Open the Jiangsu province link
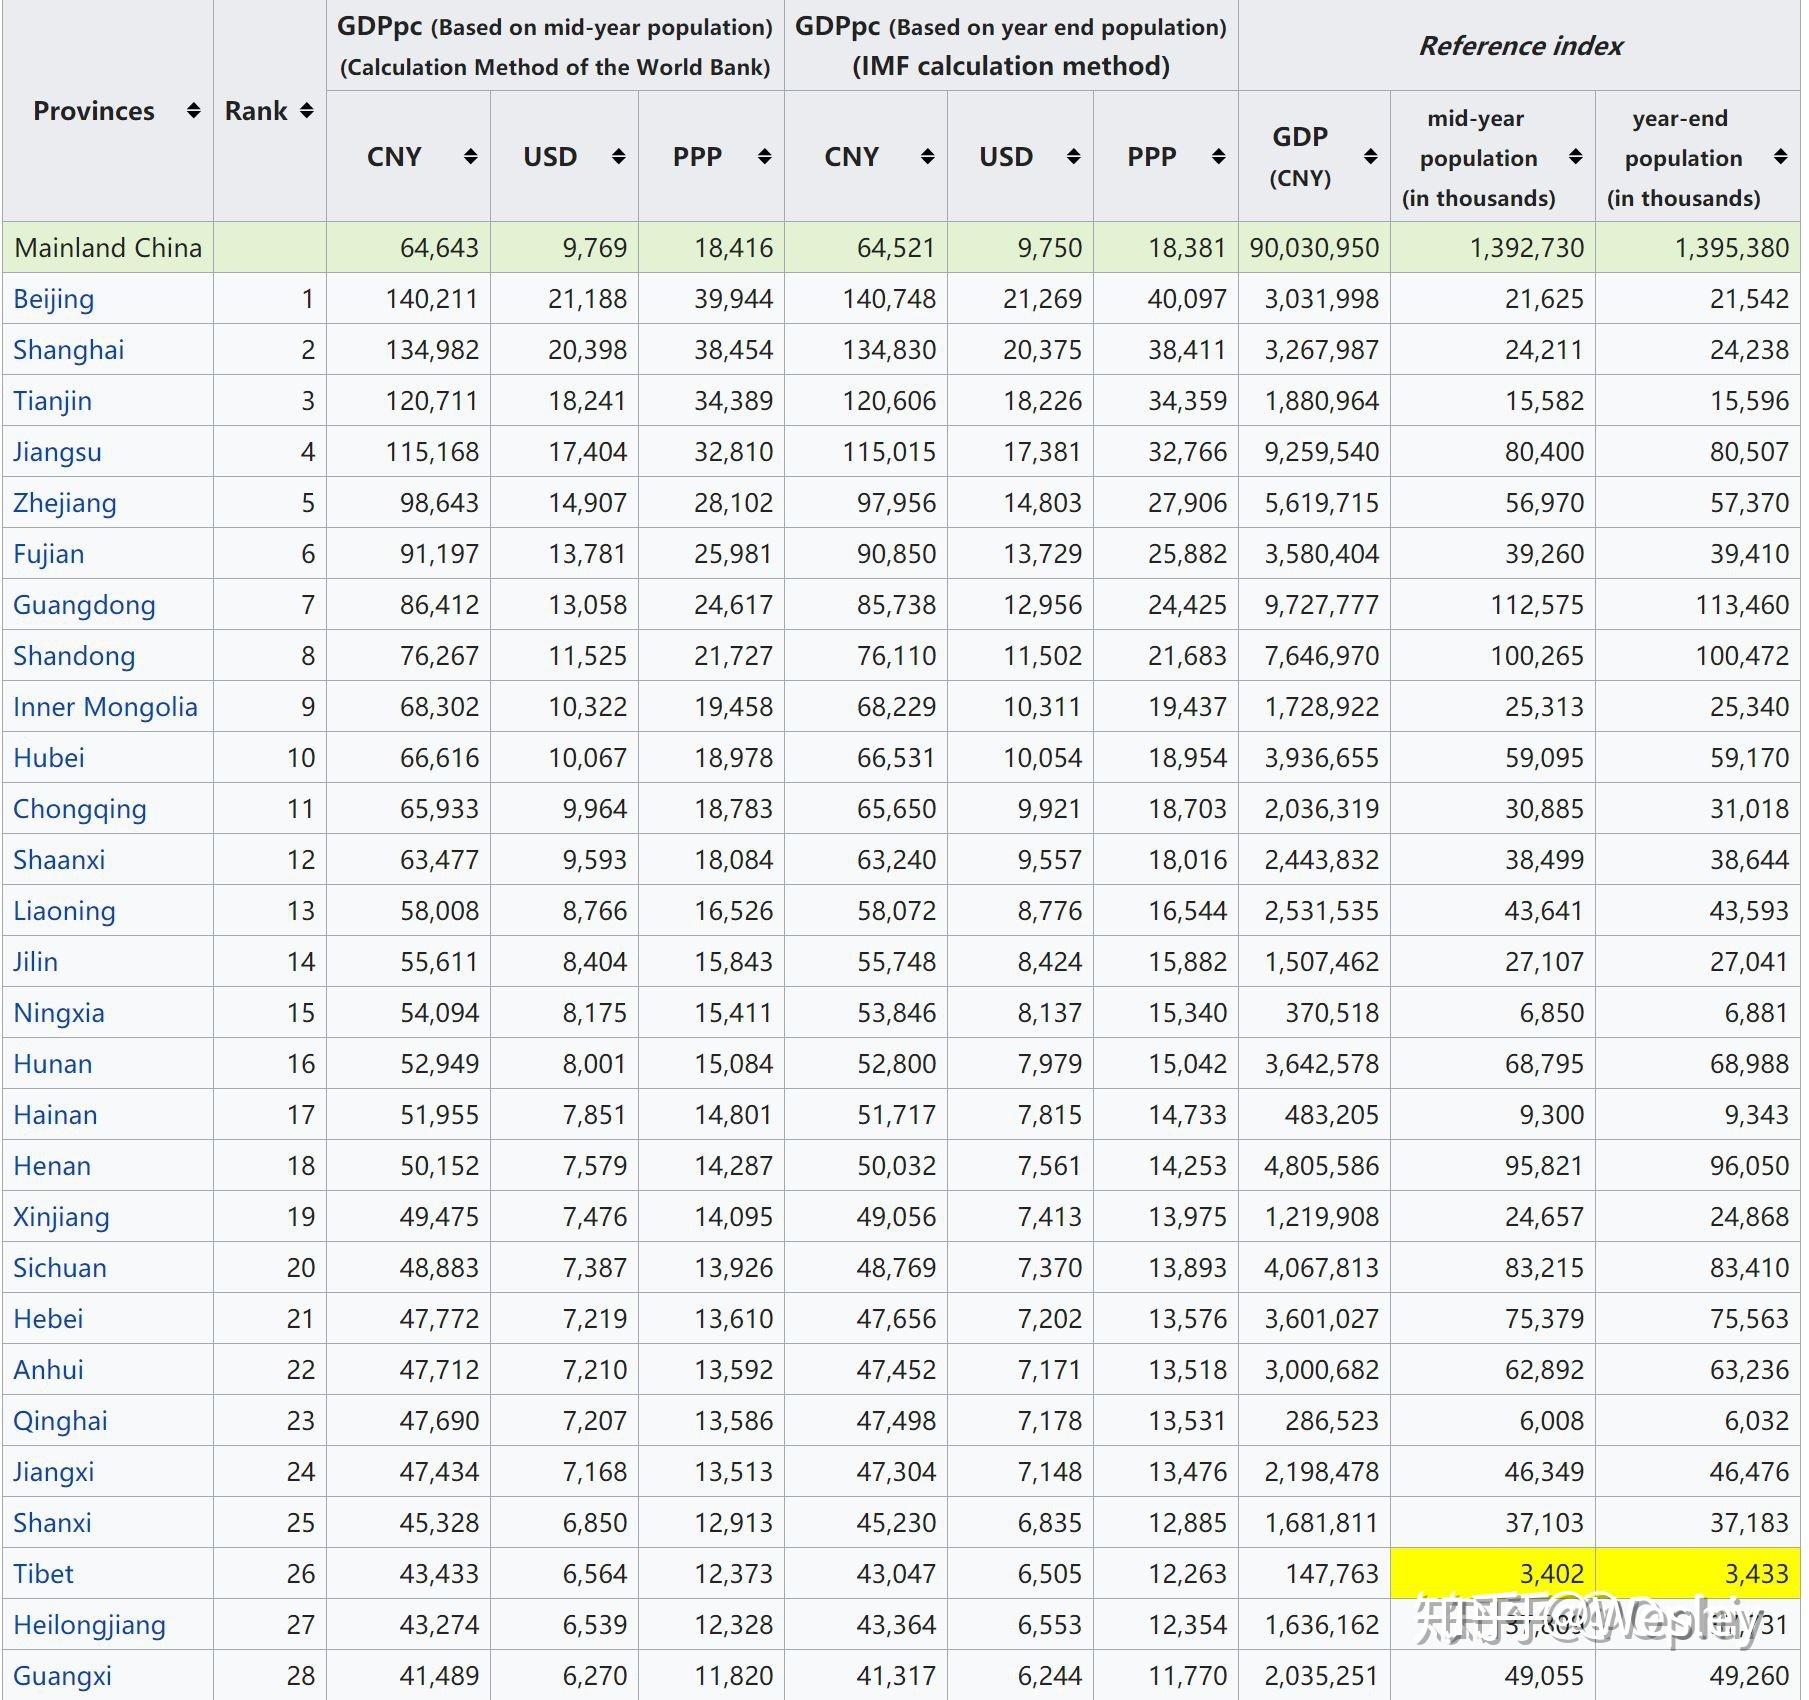The width and height of the screenshot is (1809, 1700). (x=57, y=452)
